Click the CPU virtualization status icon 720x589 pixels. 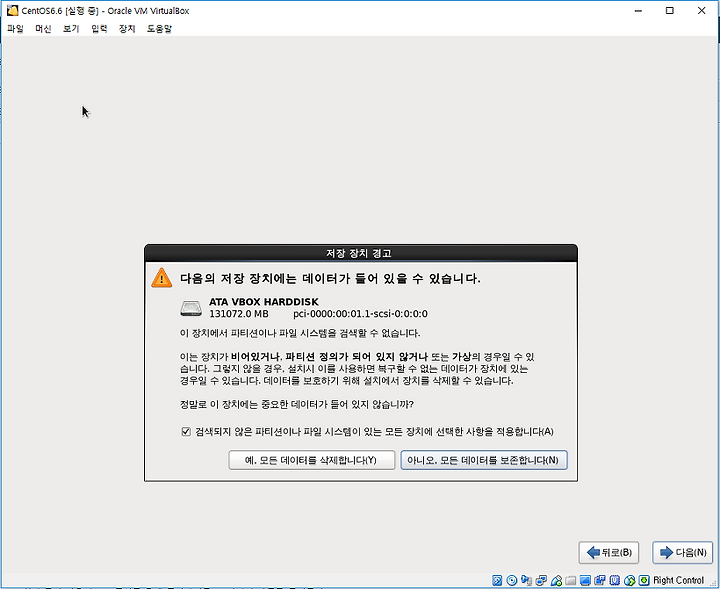pos(615,580)
